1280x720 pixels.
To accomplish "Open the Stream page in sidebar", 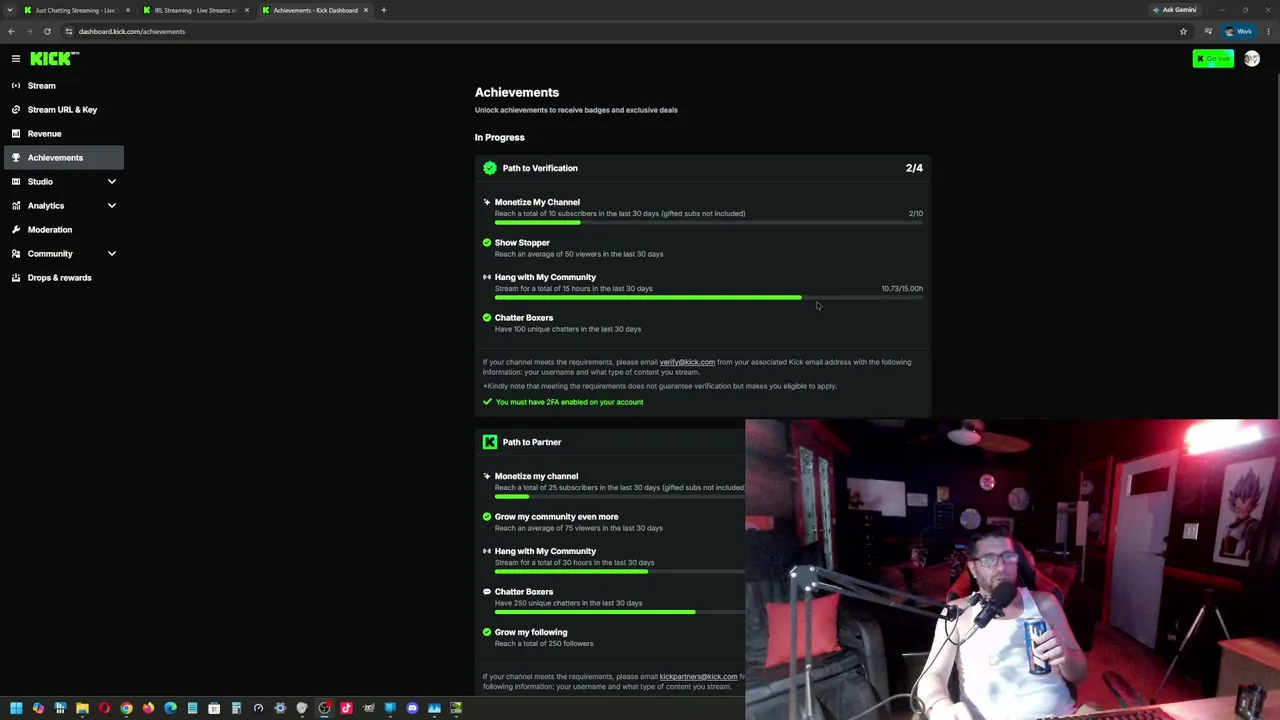I will [x=64, y=86].
